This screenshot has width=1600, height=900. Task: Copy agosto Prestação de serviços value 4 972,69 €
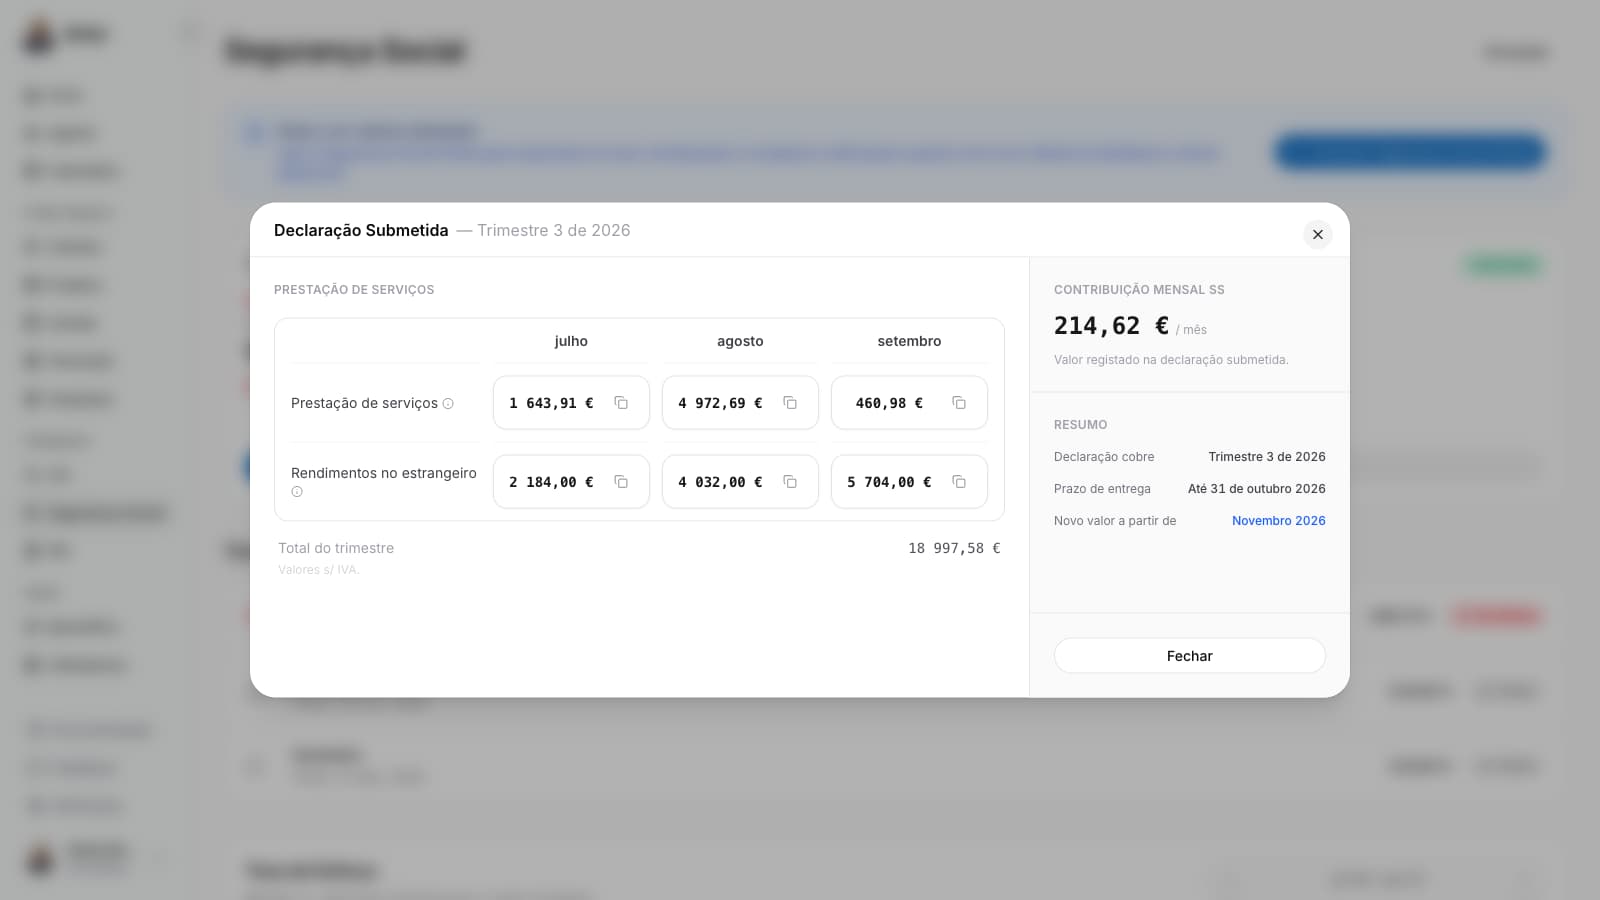(x=790, y=403)
